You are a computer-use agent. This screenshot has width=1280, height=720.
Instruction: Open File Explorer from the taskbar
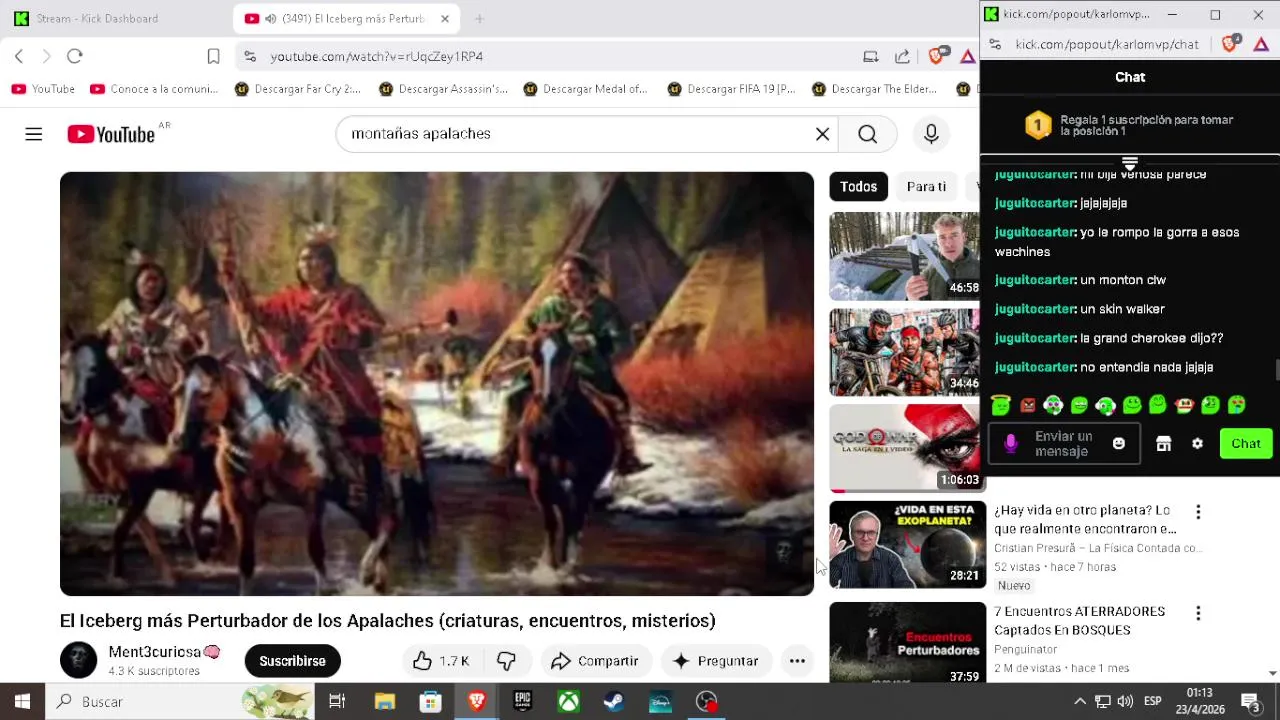(x=384, y=702)
